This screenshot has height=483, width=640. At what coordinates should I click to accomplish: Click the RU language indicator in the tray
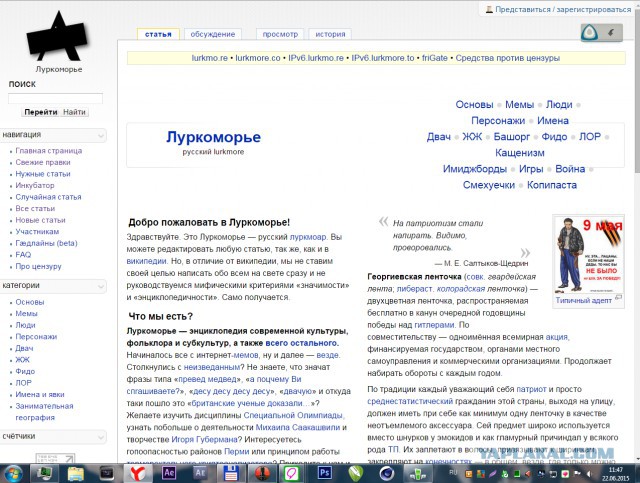pyautogui.click(x=453, y=472)
